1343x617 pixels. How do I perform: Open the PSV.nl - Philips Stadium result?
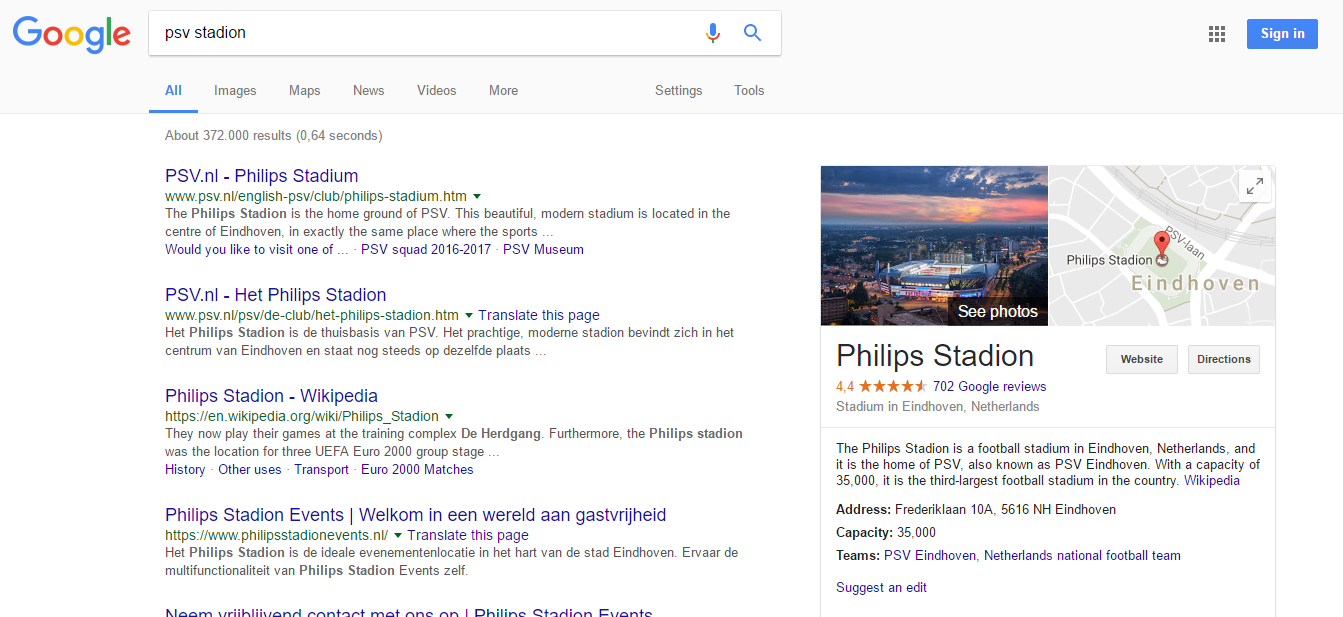click(x=261, y=176)
